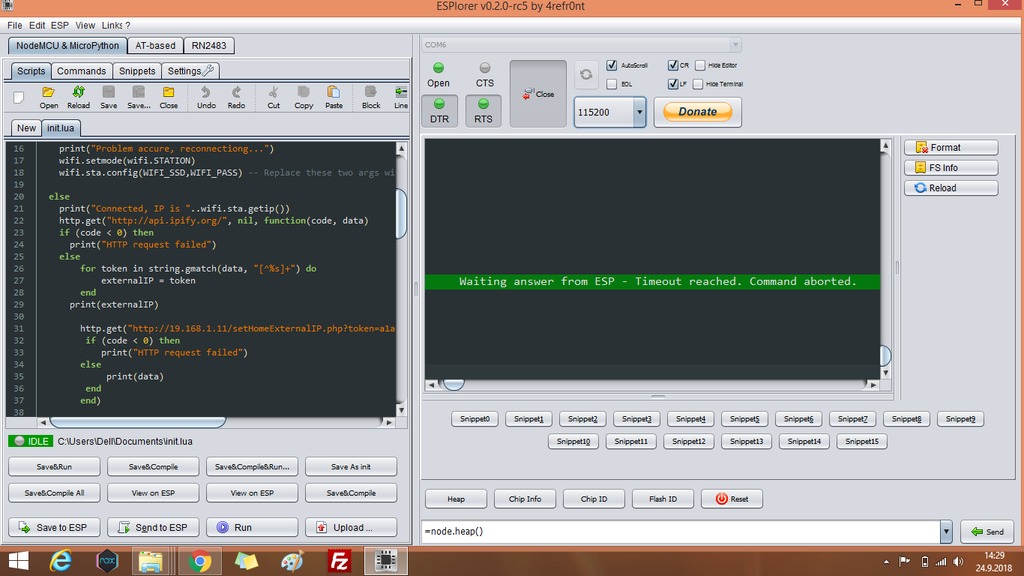This screenshot has height=576, width=1024.
Task: Disable the AutoScroll checkbox
Action: pyautogui.click(x=612, y=65)
